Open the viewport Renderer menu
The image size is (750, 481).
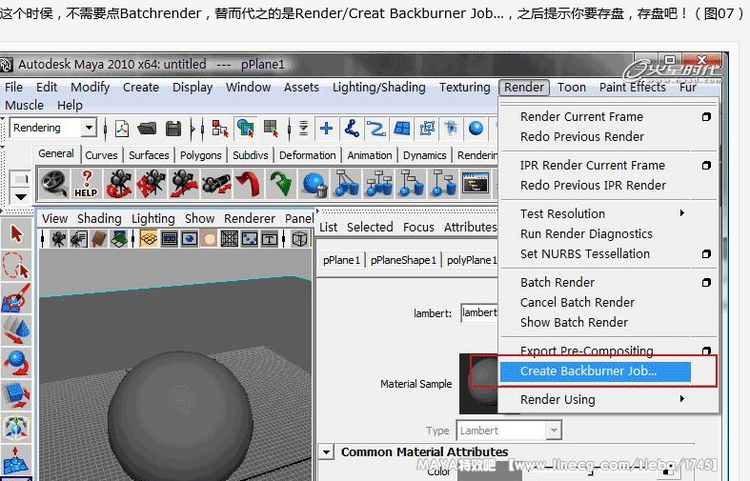pyautogui.click(x=250, y=219)
